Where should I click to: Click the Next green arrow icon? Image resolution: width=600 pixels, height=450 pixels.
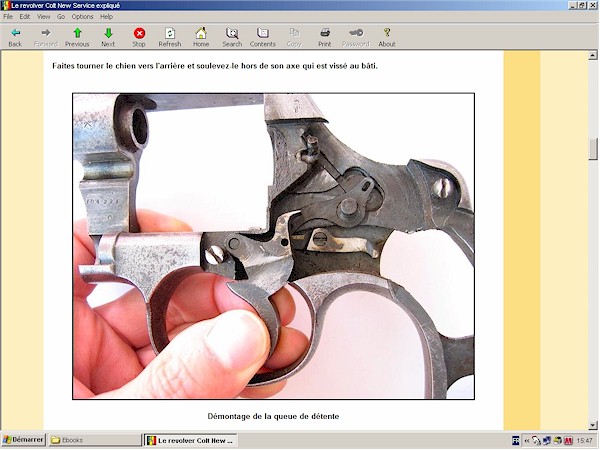[x=108, y=33]
